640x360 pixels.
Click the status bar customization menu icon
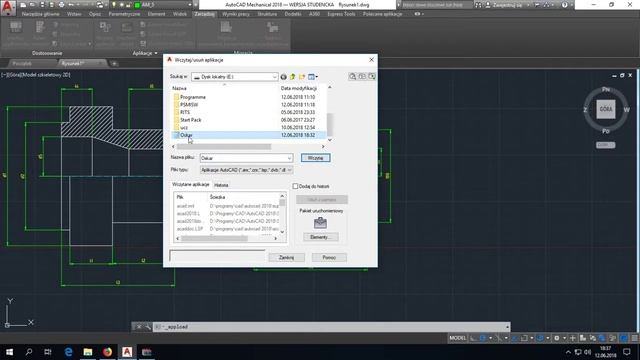[x=635, y=338]
